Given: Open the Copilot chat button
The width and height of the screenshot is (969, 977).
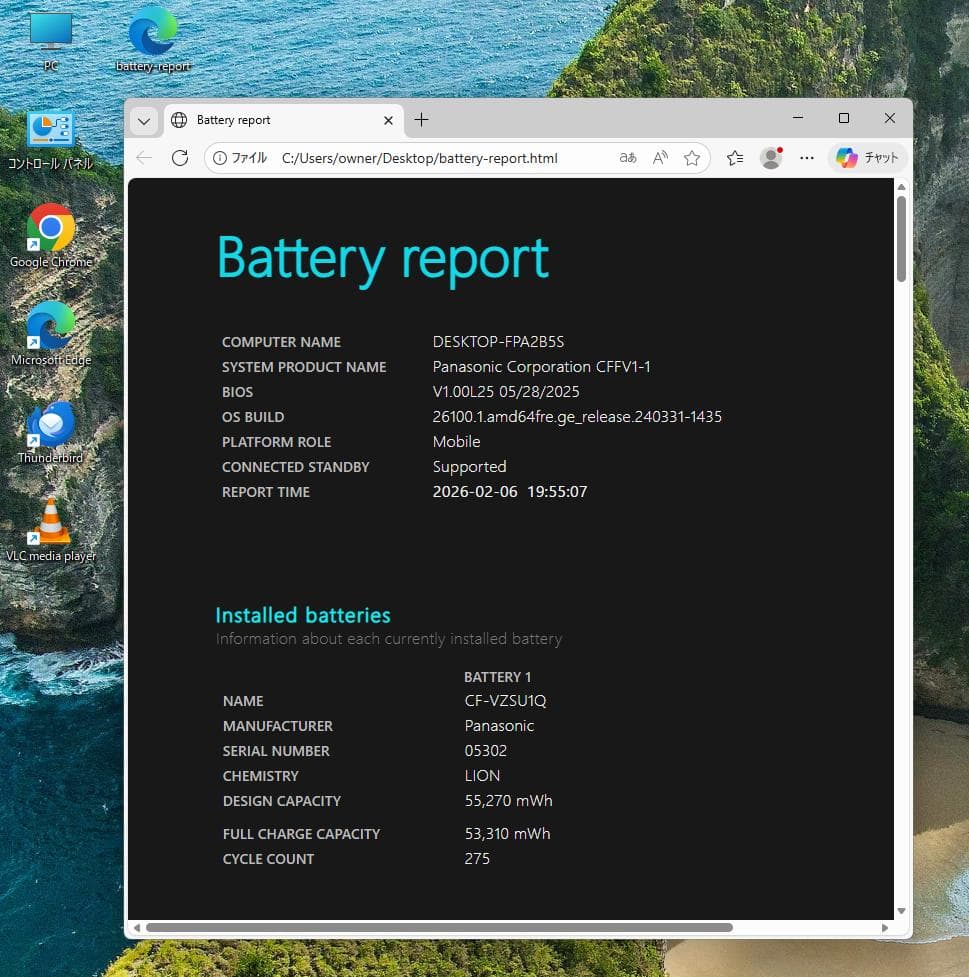Looking at the screenshot, I should 867,158.
